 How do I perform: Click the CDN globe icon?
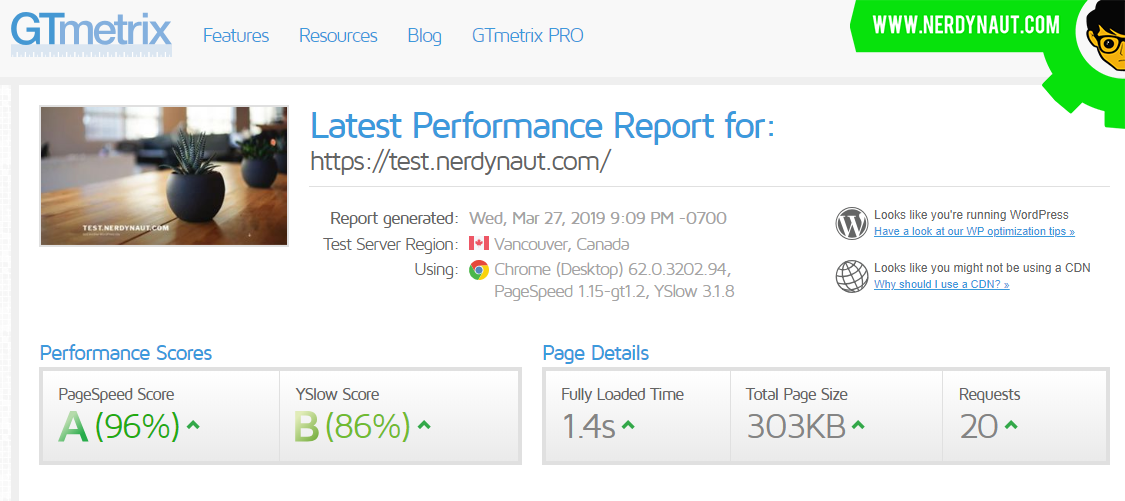[x=852, y=276]
